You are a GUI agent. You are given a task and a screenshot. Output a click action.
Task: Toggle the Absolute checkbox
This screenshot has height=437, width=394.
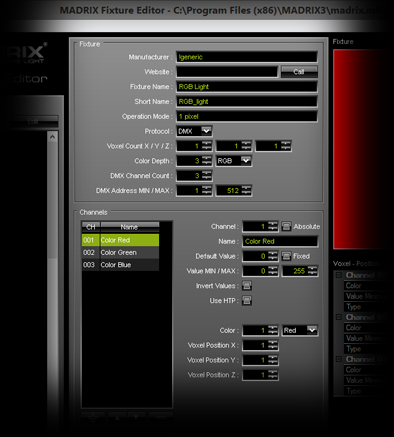[x=286, y=226]
